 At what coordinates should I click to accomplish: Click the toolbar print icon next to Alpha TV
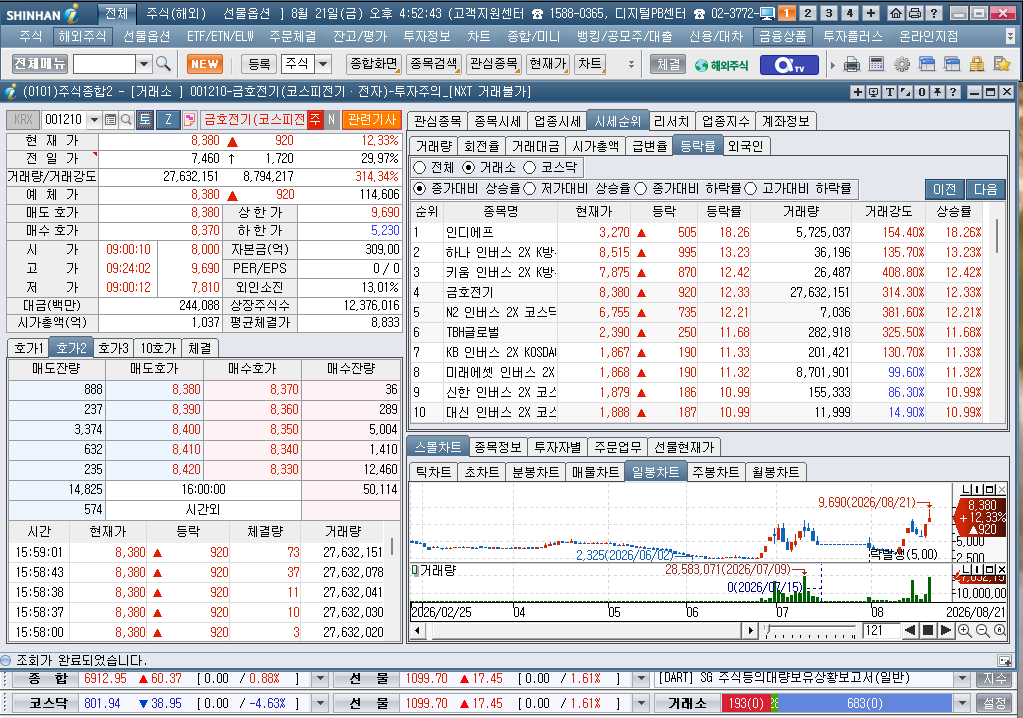tap(851, 65)
